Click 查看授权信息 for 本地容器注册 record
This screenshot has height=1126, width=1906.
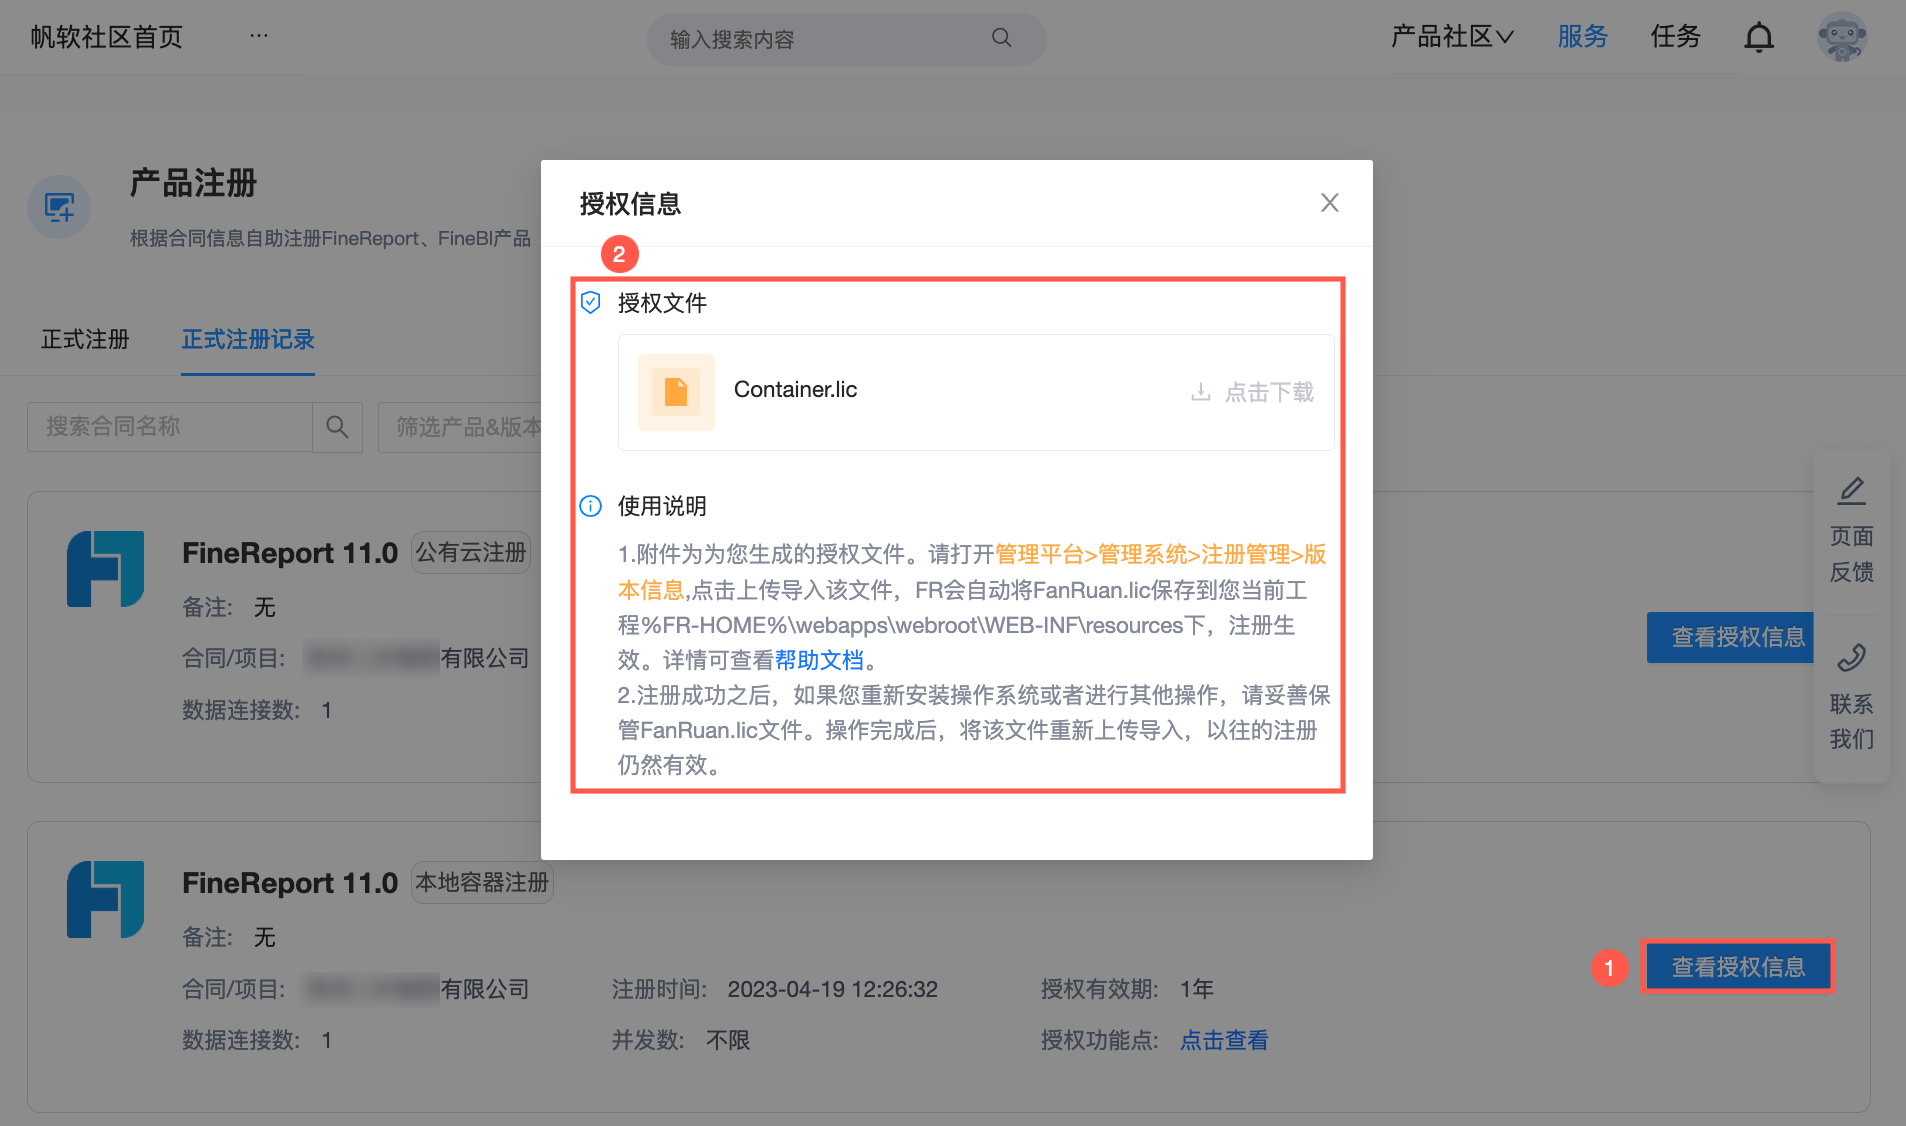(x=1738, y=967)
